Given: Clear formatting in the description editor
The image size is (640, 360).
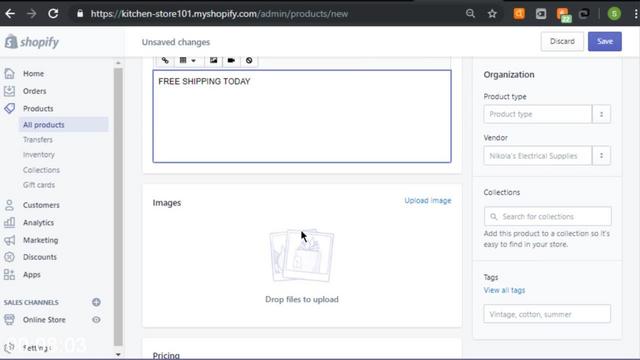Looking at the screenshot, I should coord(249,60).
